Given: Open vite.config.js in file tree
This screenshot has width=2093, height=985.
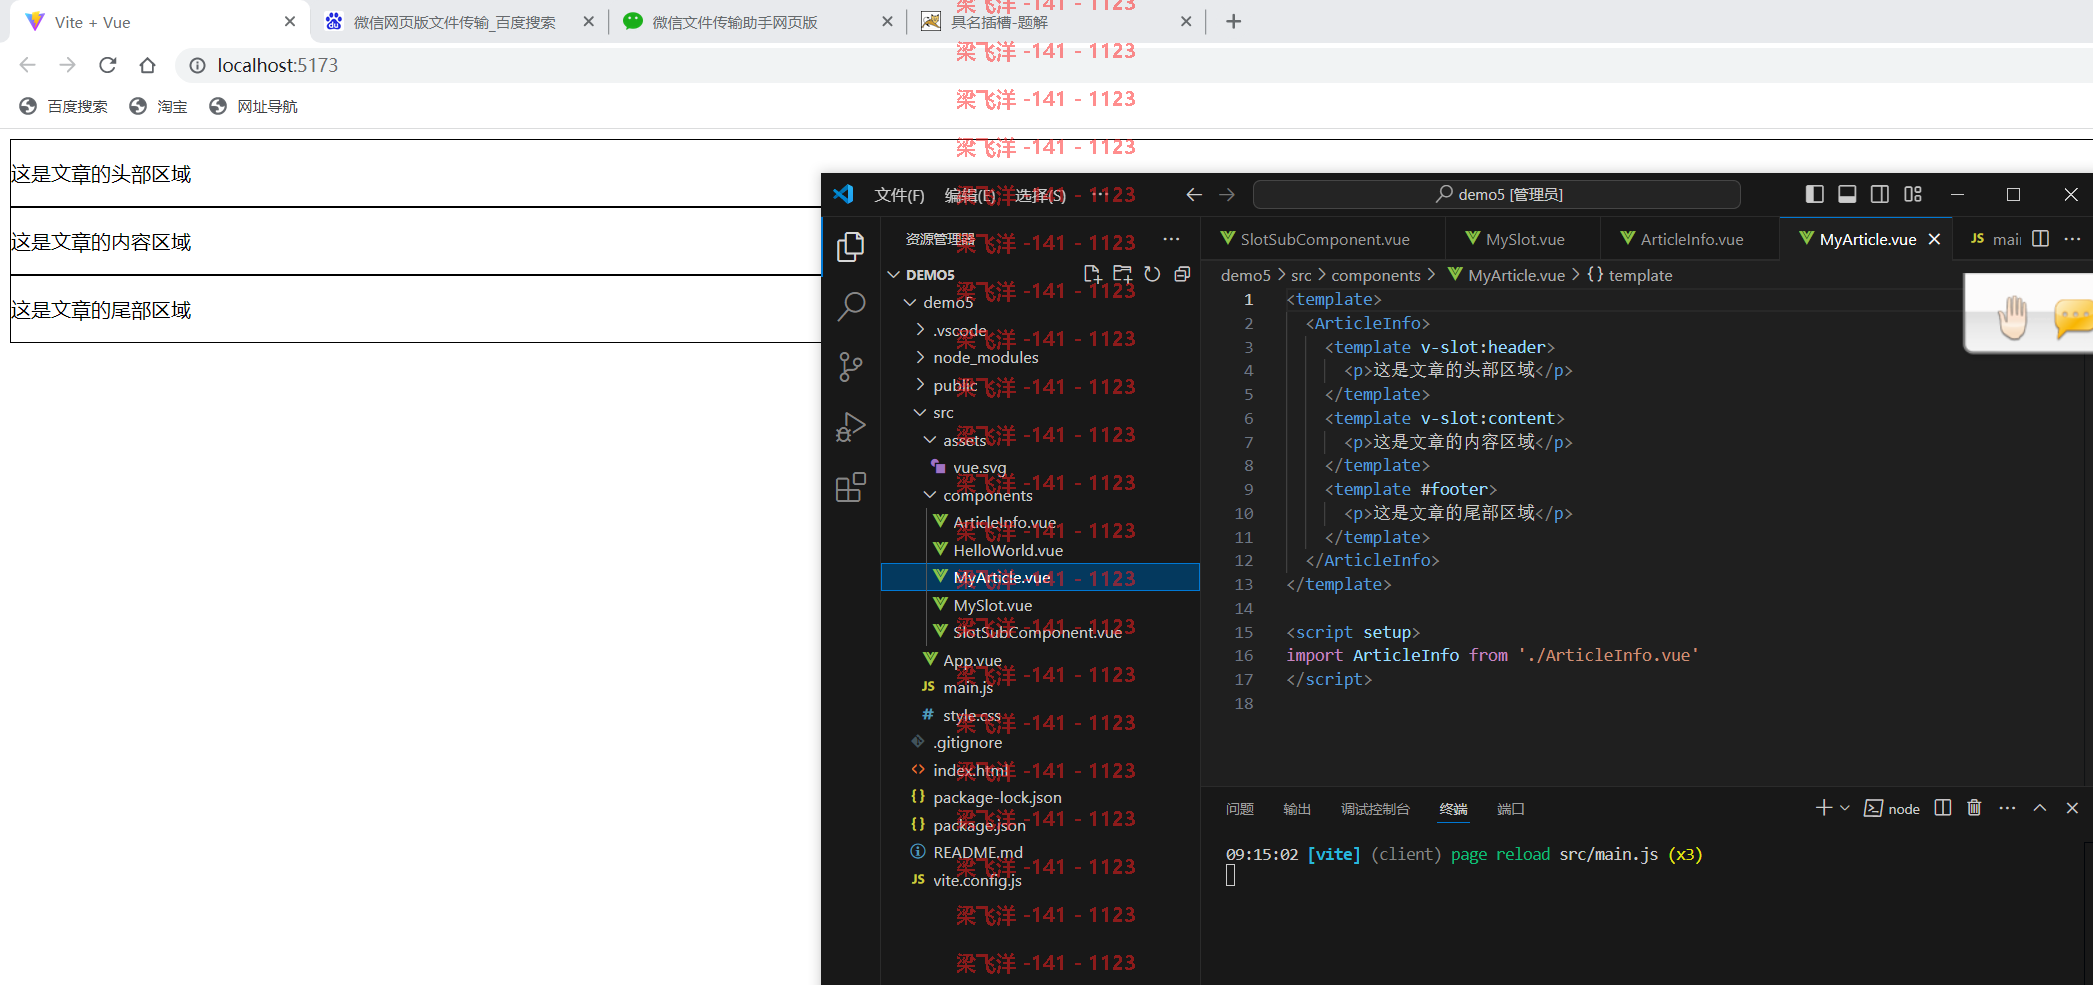Looking at the screenshot, I should tap(1040, 880).
